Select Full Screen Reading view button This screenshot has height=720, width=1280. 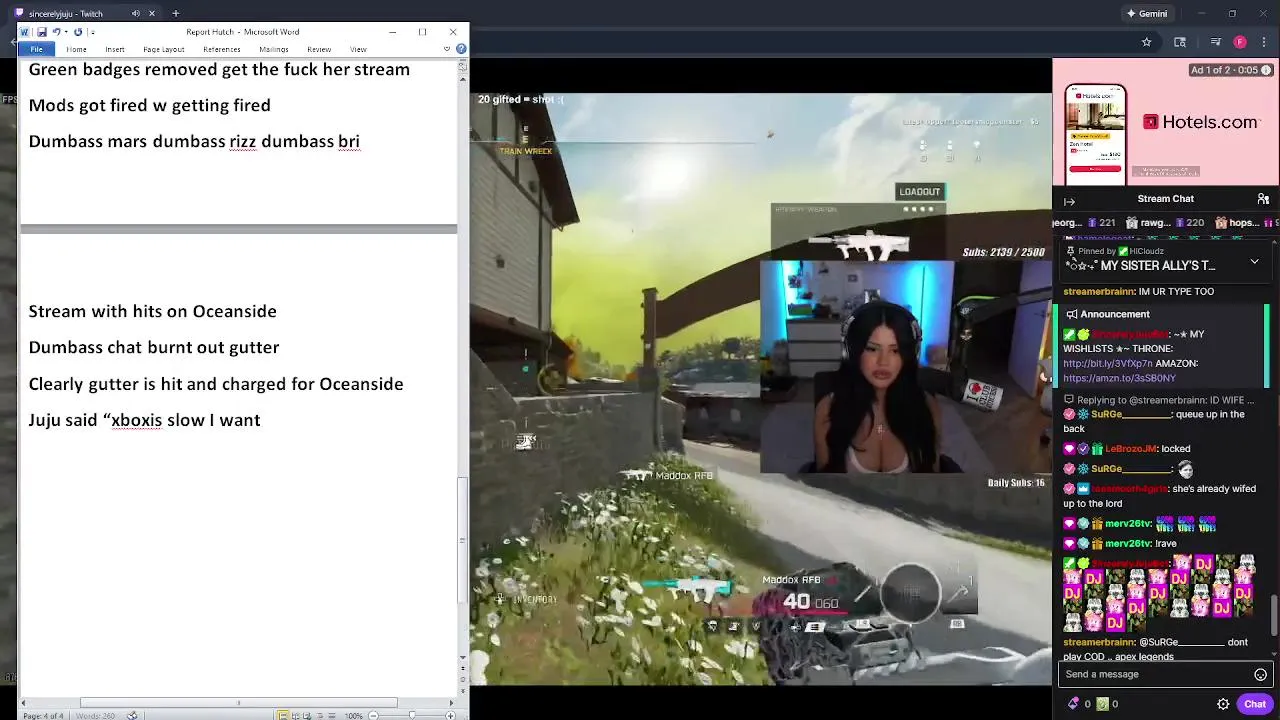[295, 715]
